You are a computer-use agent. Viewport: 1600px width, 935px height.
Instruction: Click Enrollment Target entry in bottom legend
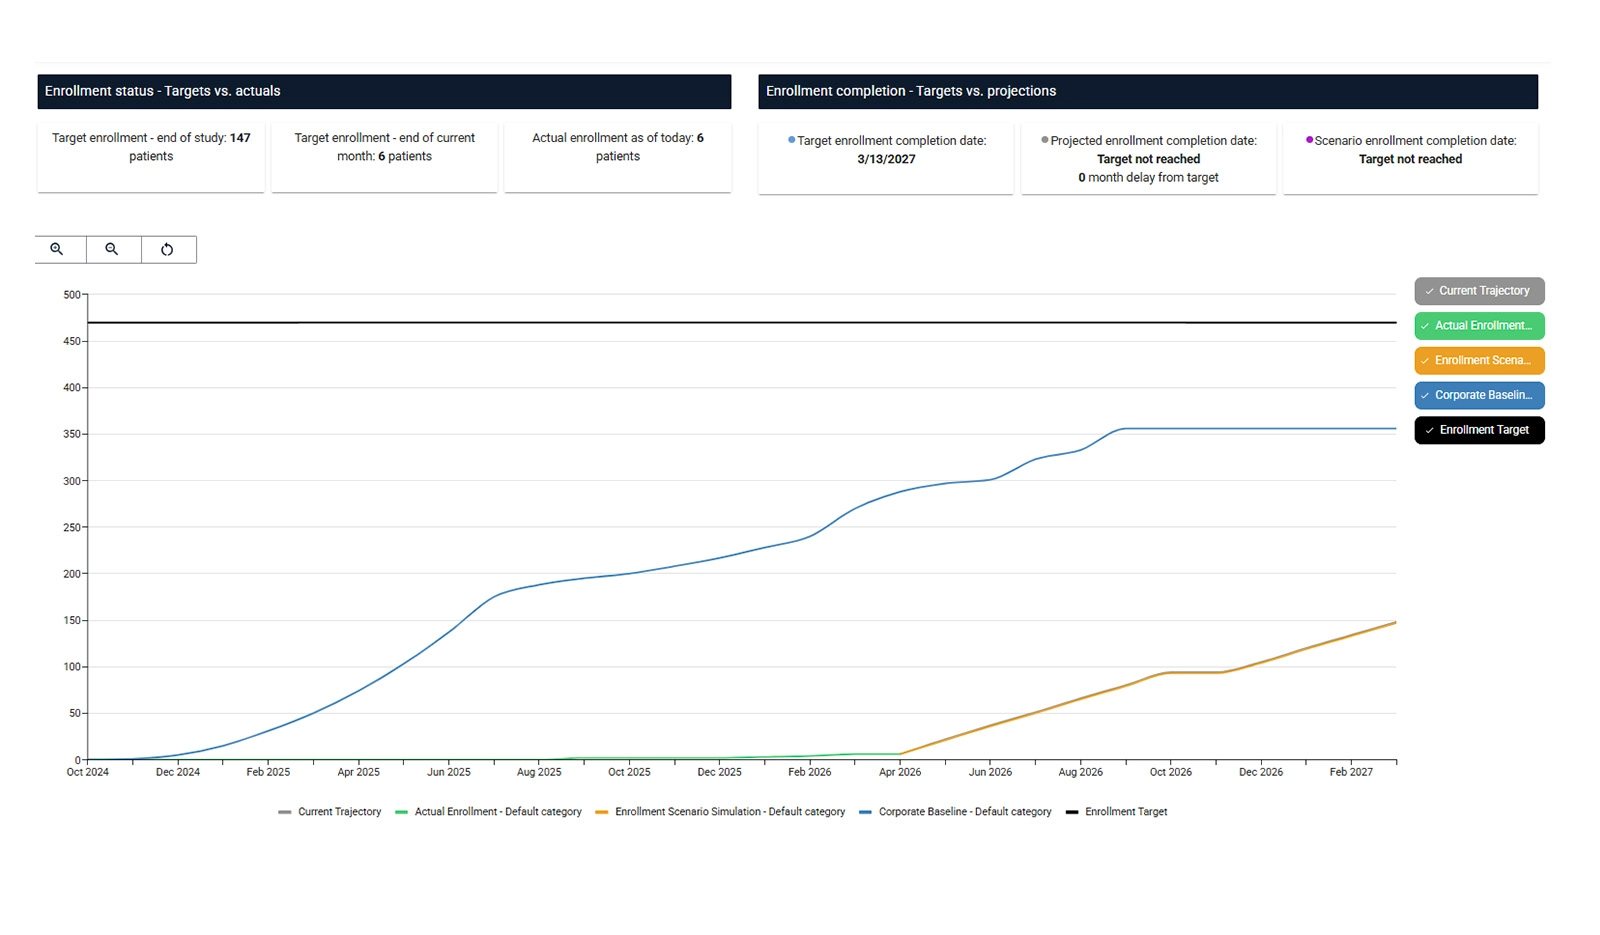[1125, 812]
